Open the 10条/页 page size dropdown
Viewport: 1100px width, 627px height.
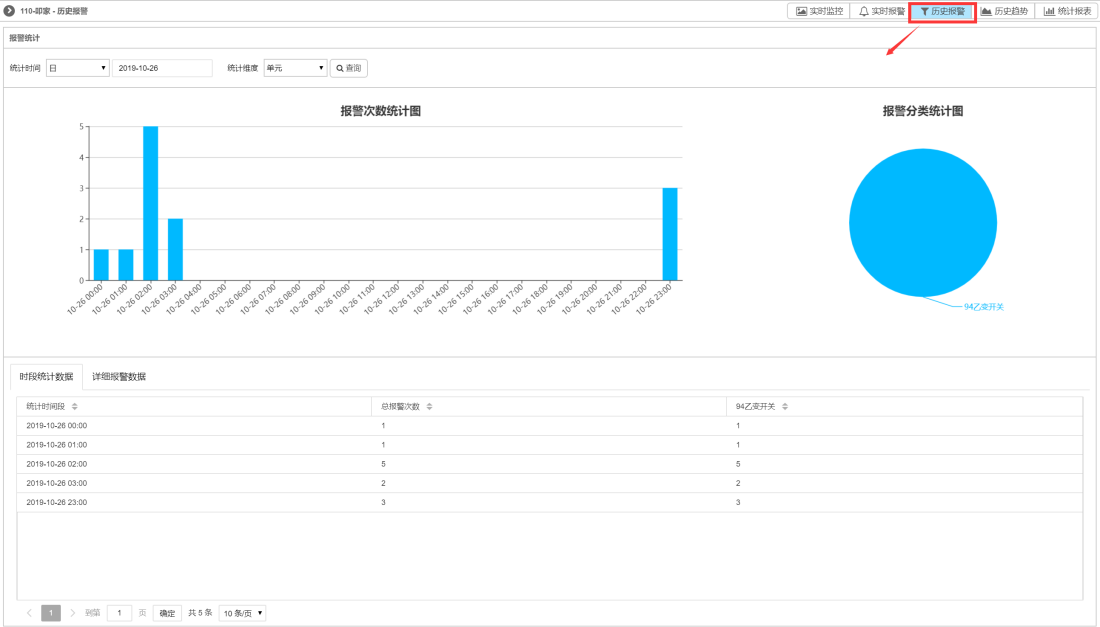[242, 613]
